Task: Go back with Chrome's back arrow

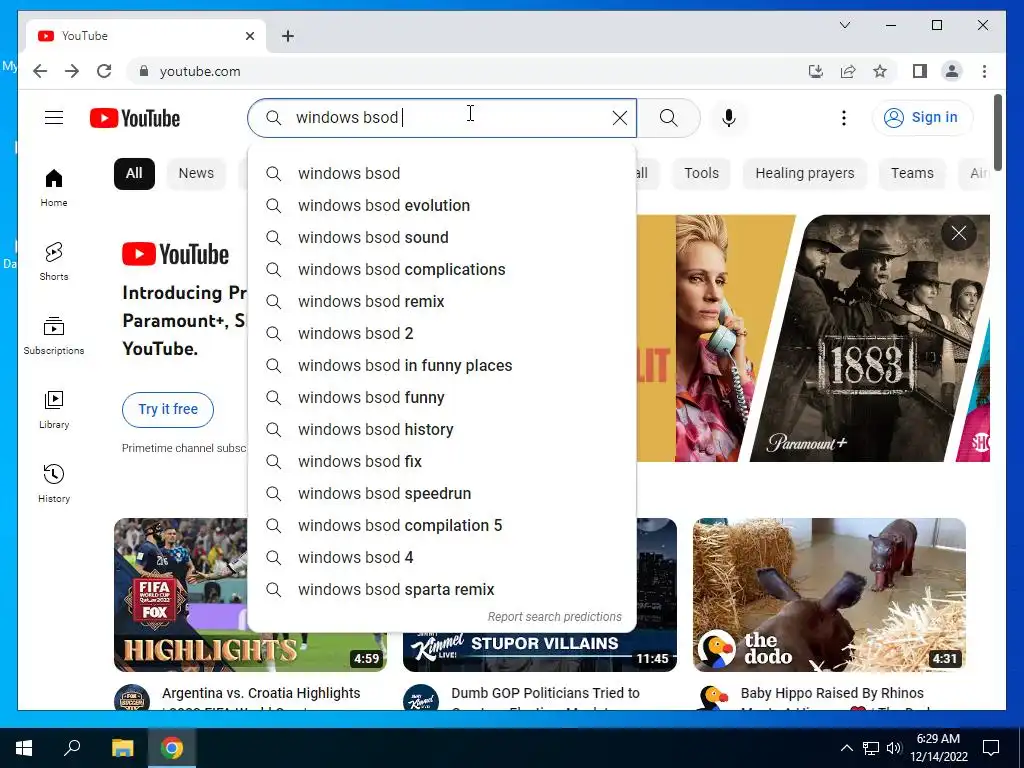Action: coord(40,71)
